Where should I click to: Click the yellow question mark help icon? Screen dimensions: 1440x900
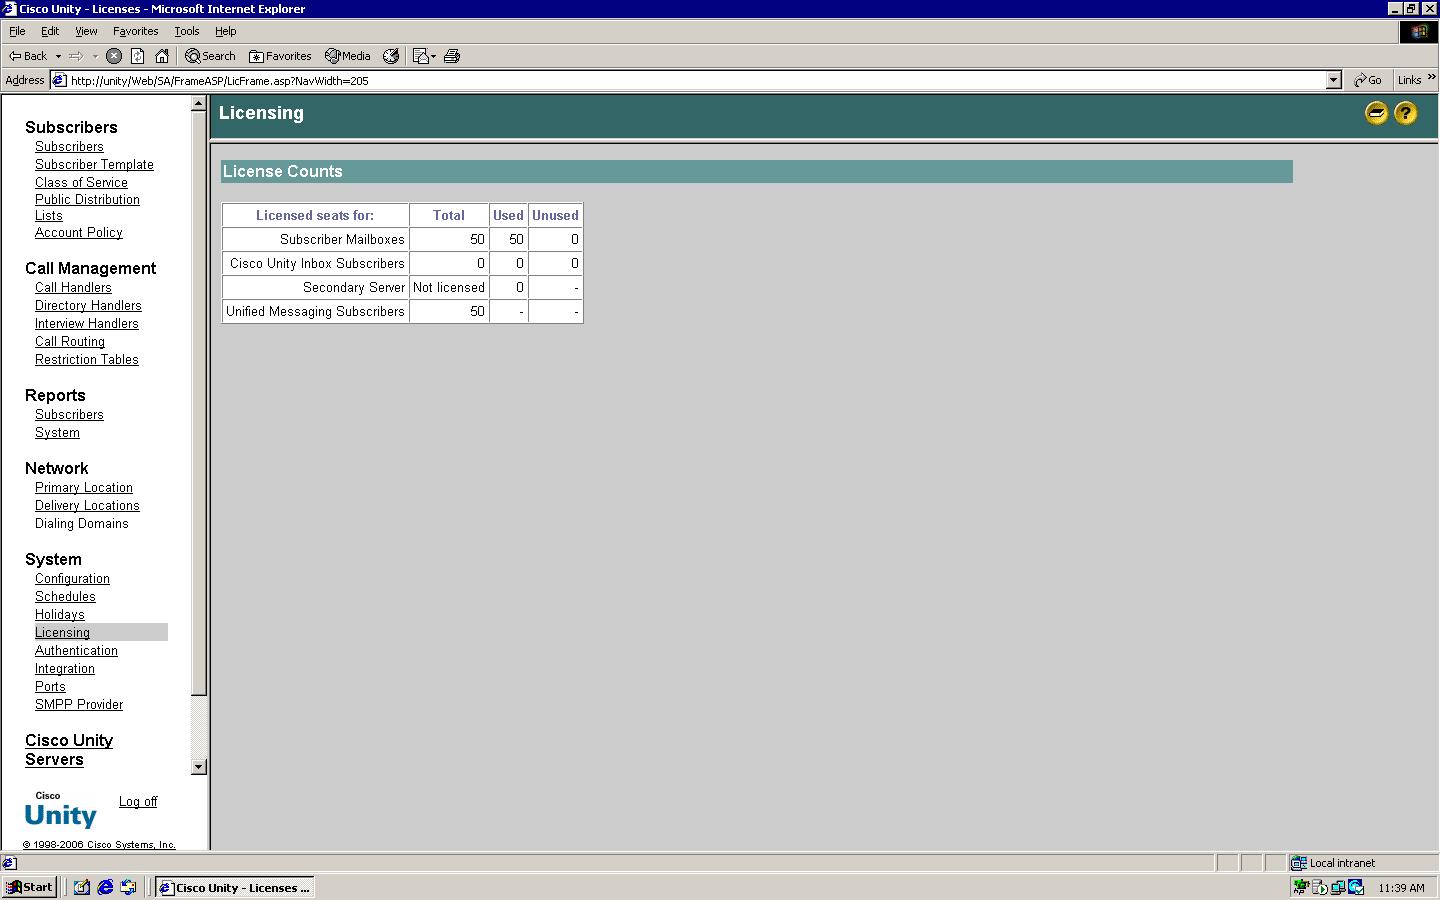(x=1405, y=113)
